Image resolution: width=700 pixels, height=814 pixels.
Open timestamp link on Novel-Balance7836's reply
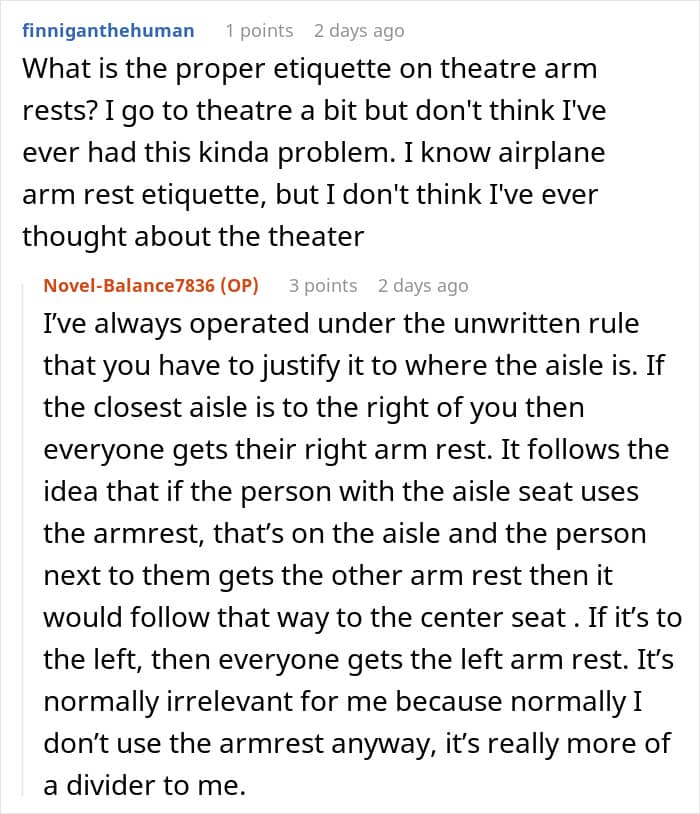(x=423, y=285)
